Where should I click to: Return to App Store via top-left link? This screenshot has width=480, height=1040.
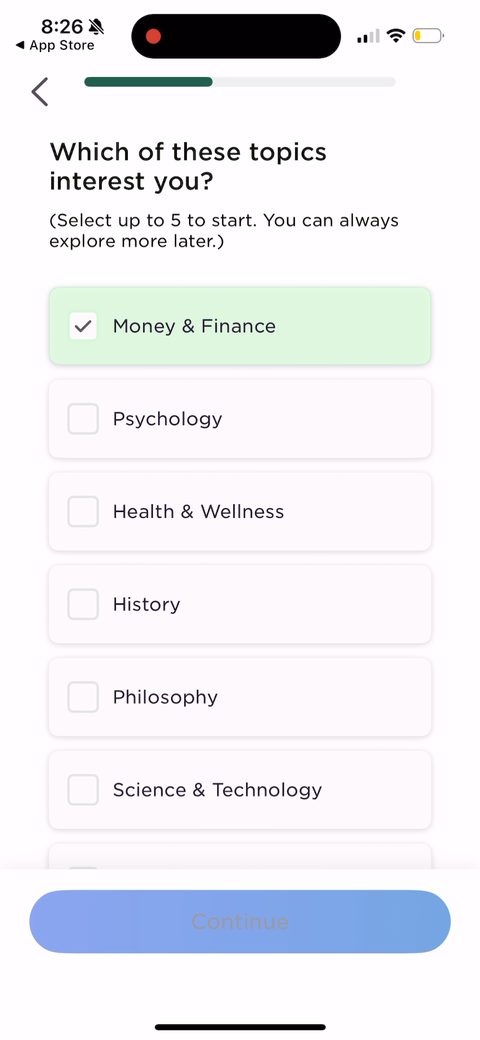click(55, 46)
